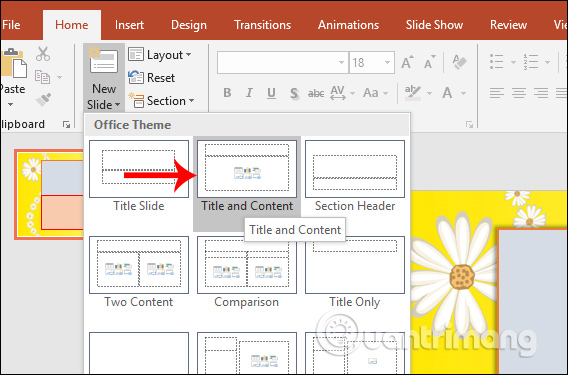
Task: Switch to the Slide Show tab
Action: (x=434, y=25)
